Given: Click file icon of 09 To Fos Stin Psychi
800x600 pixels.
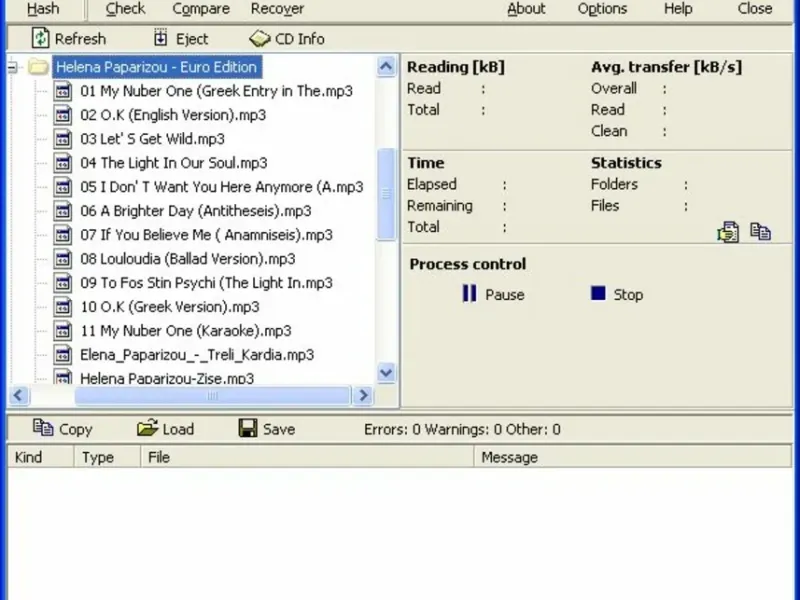Looking at the screenshot, I should (62, 283).
